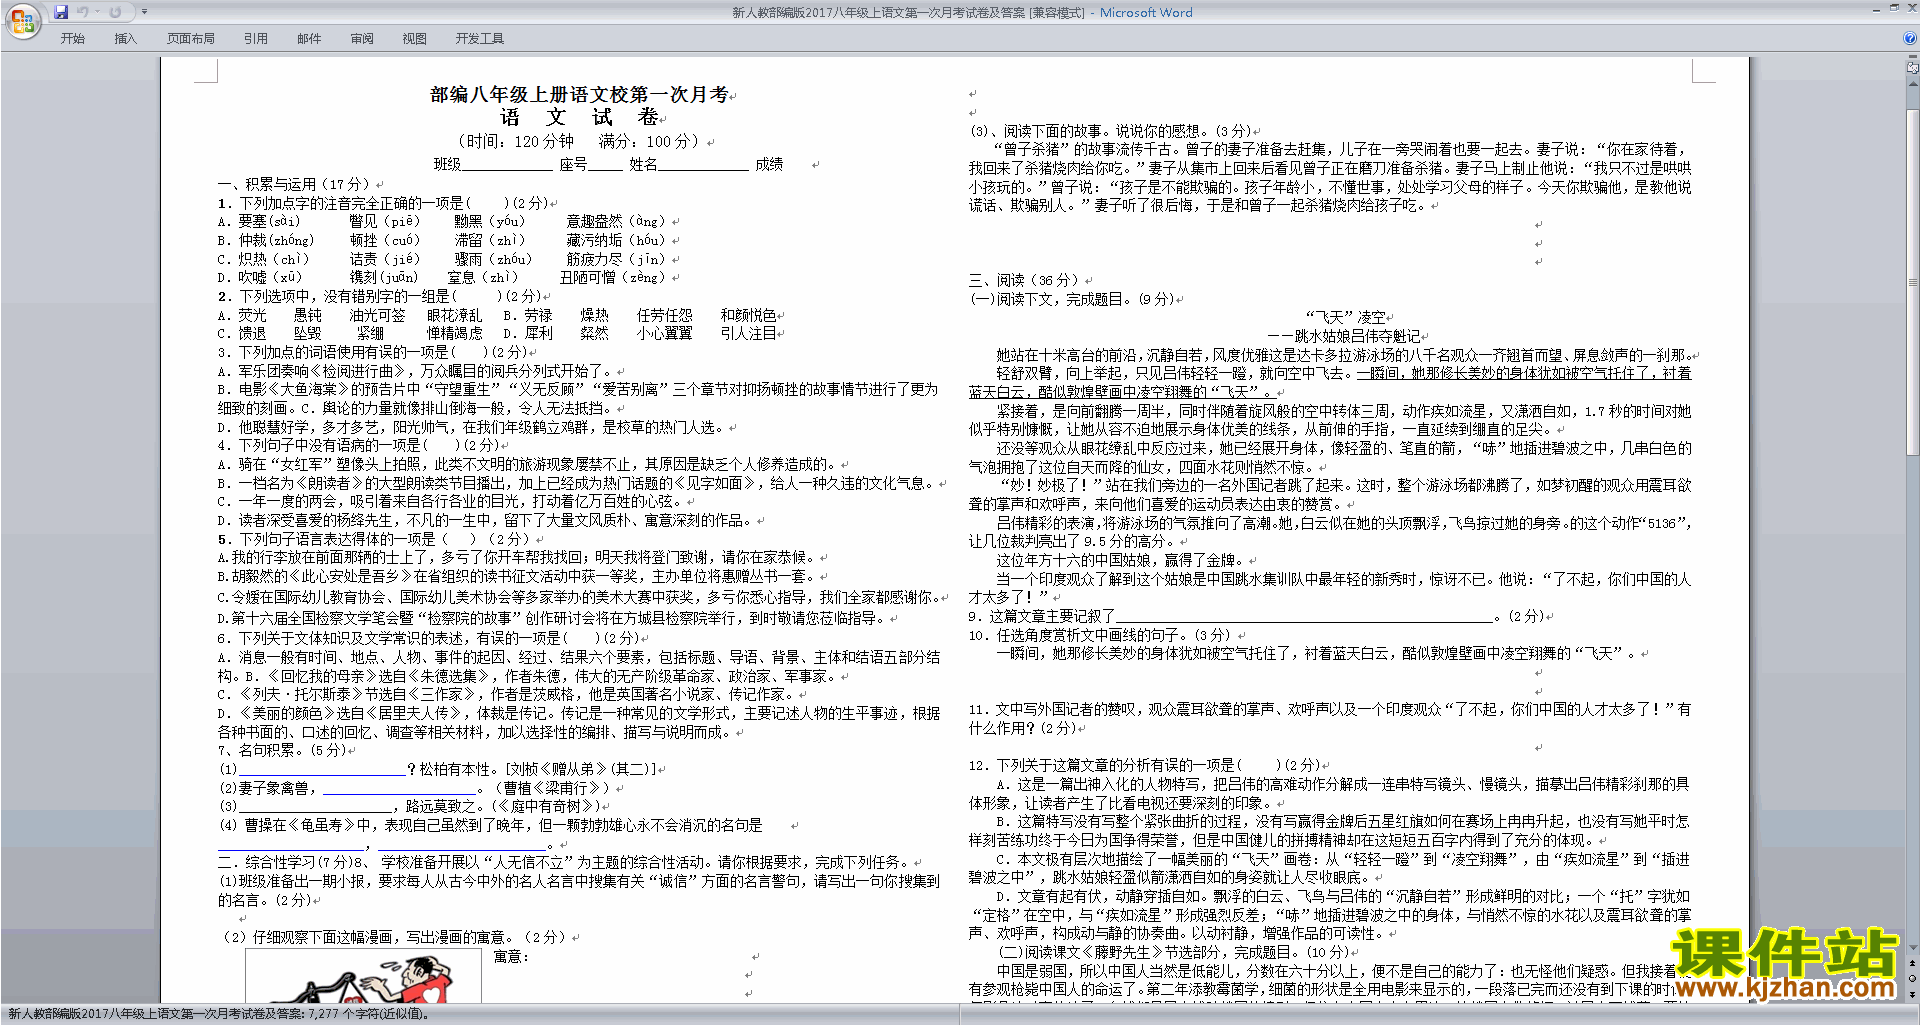Click the window title bar text
Viewport: 1920px width, 1025px height.
[x=962, y=13]
